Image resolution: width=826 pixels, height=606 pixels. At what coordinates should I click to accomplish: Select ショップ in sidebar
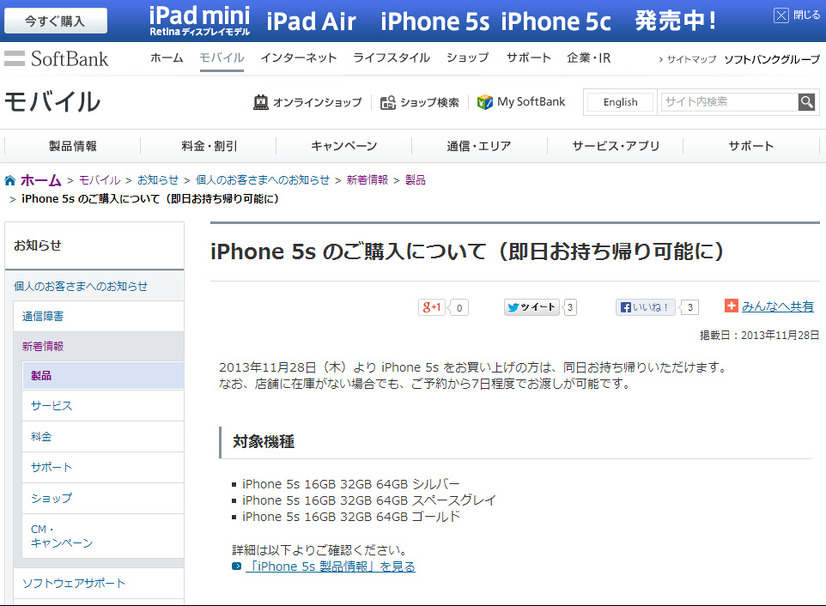coord(103,498)
